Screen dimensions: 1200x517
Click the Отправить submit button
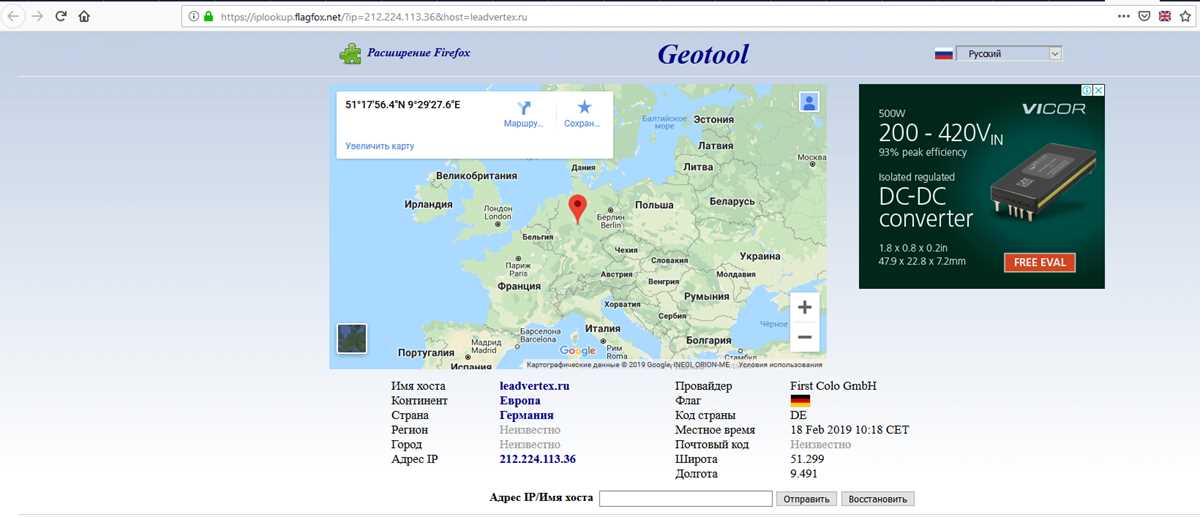807,498
